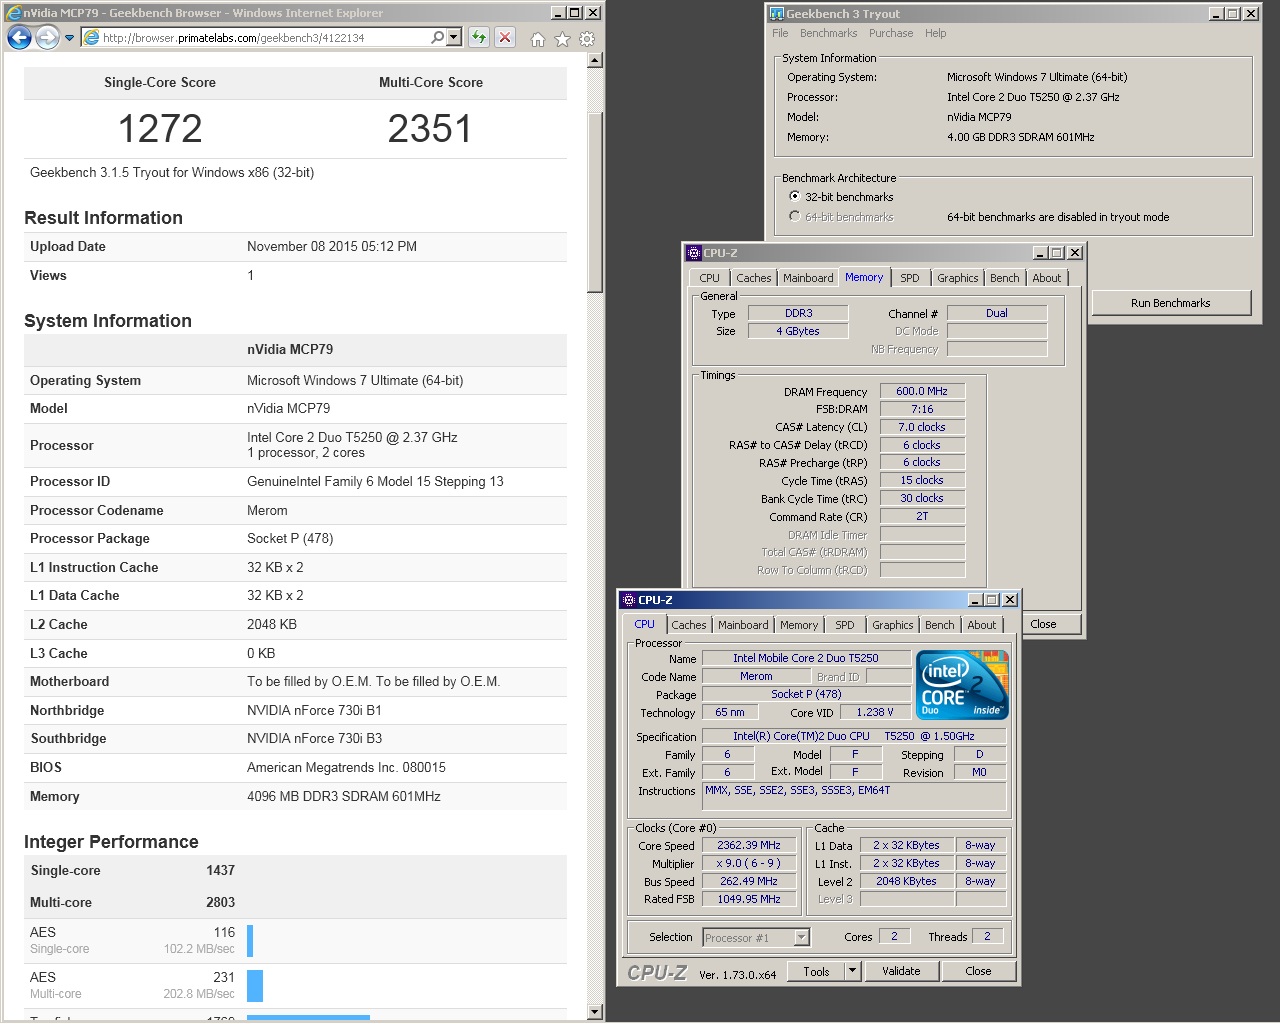The image size is (1280, 1024).
Task: Click the scroll-down arrow of browser scrollbar
Action: (x=595, y=1011)
